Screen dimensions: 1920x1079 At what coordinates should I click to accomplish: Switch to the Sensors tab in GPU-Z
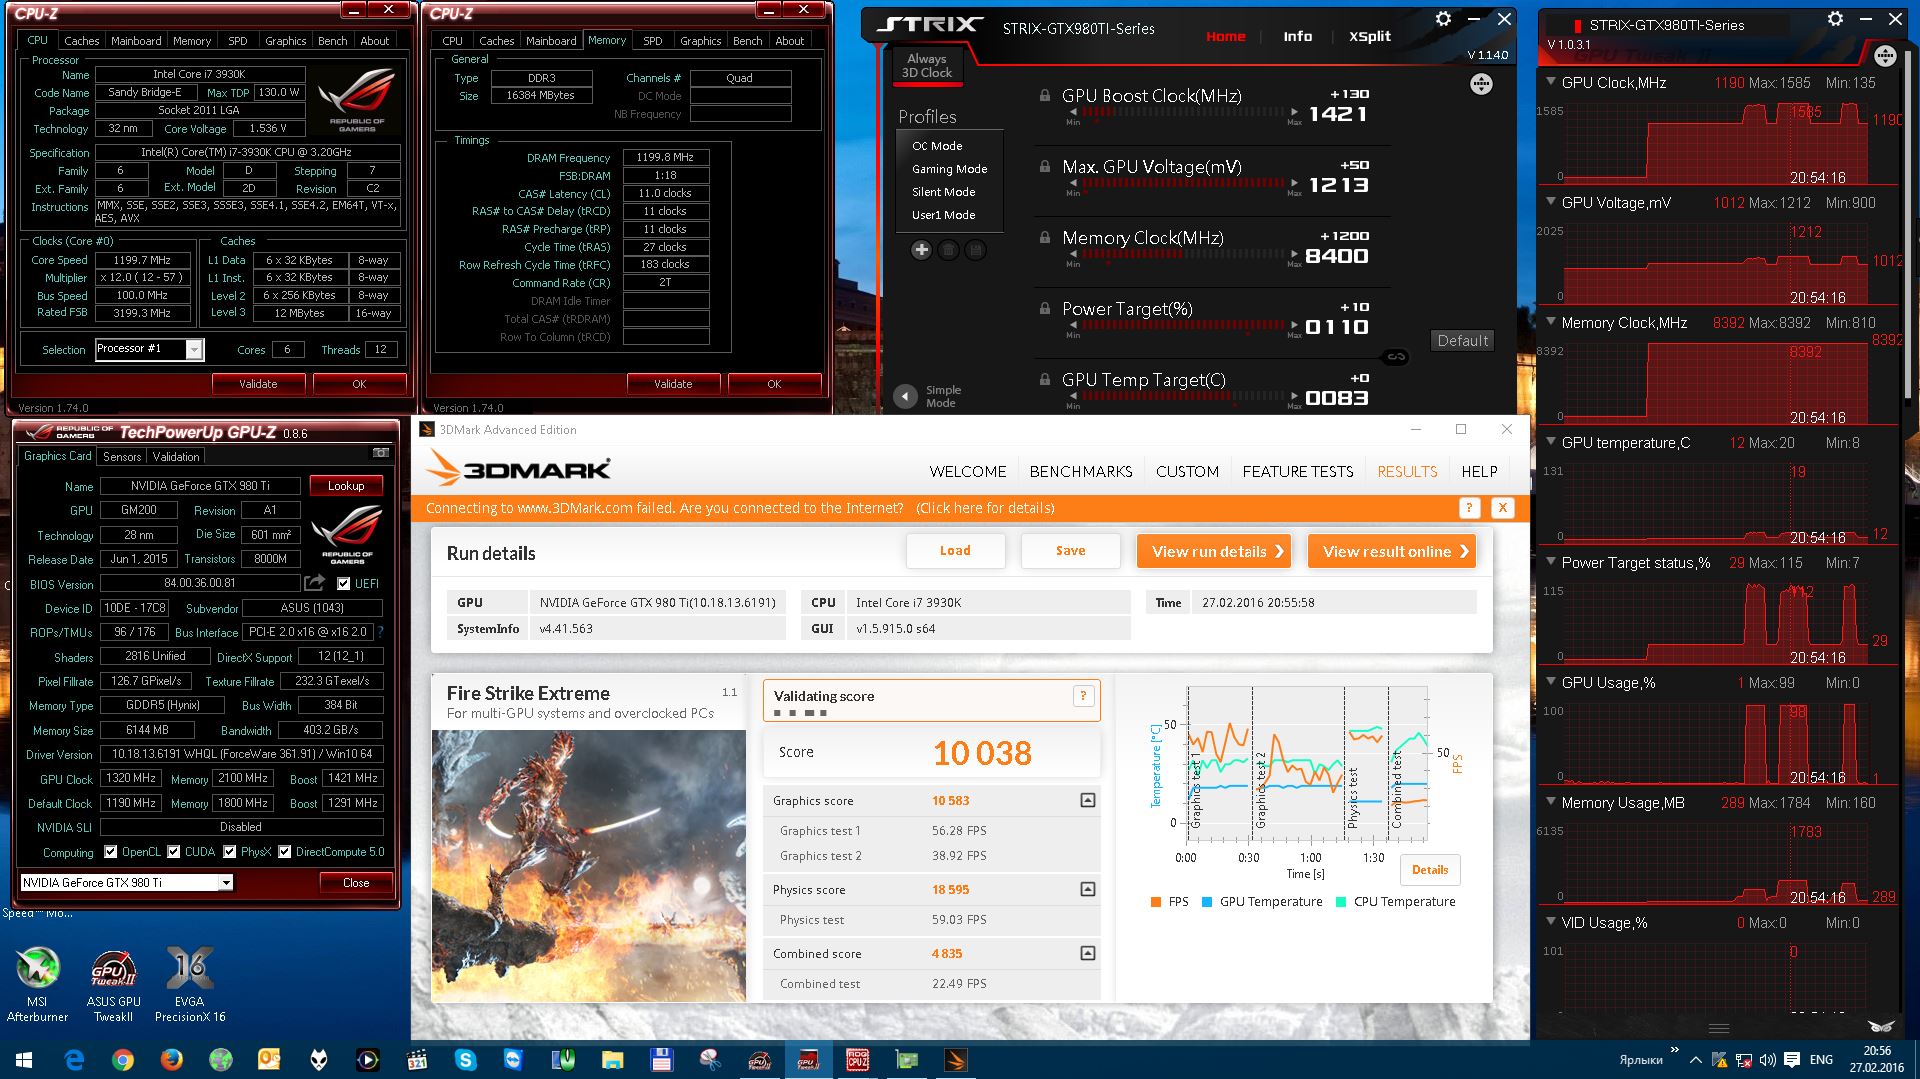(x=122, y=457)
